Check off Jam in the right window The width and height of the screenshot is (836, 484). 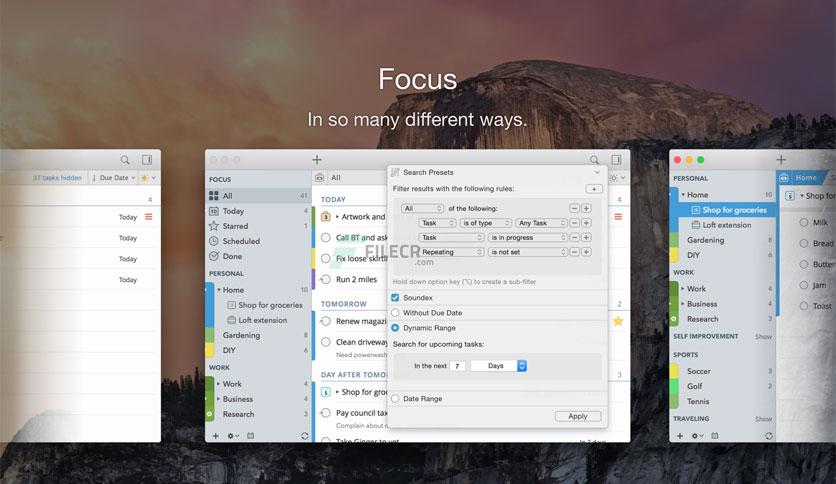pos(804,285)
